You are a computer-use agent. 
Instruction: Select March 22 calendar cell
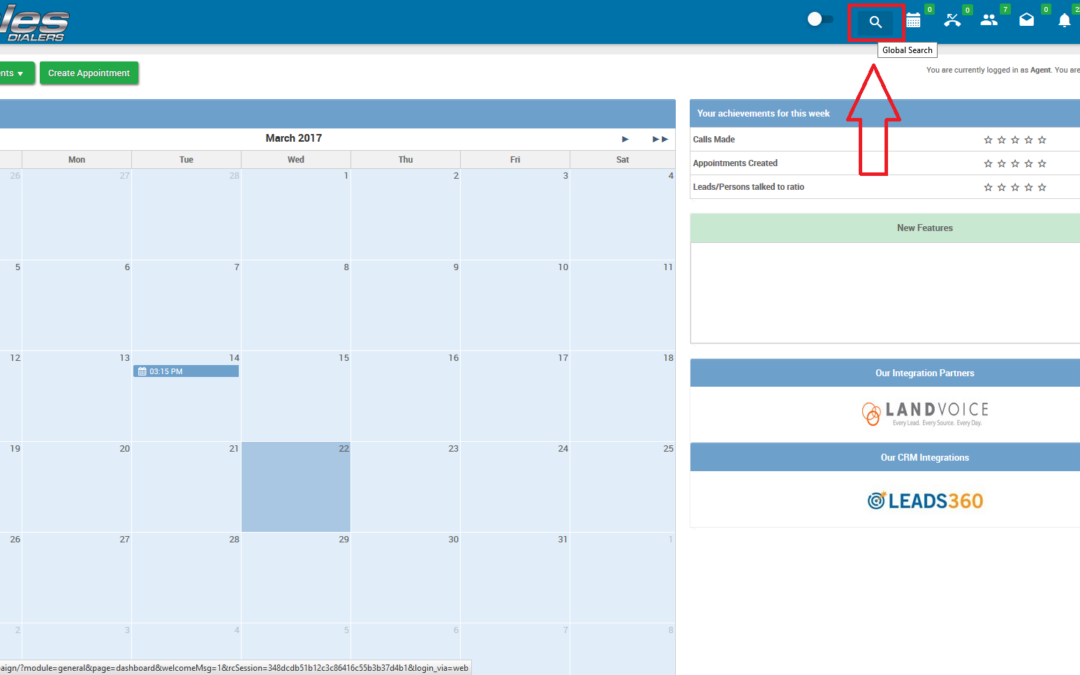[295, 487]
